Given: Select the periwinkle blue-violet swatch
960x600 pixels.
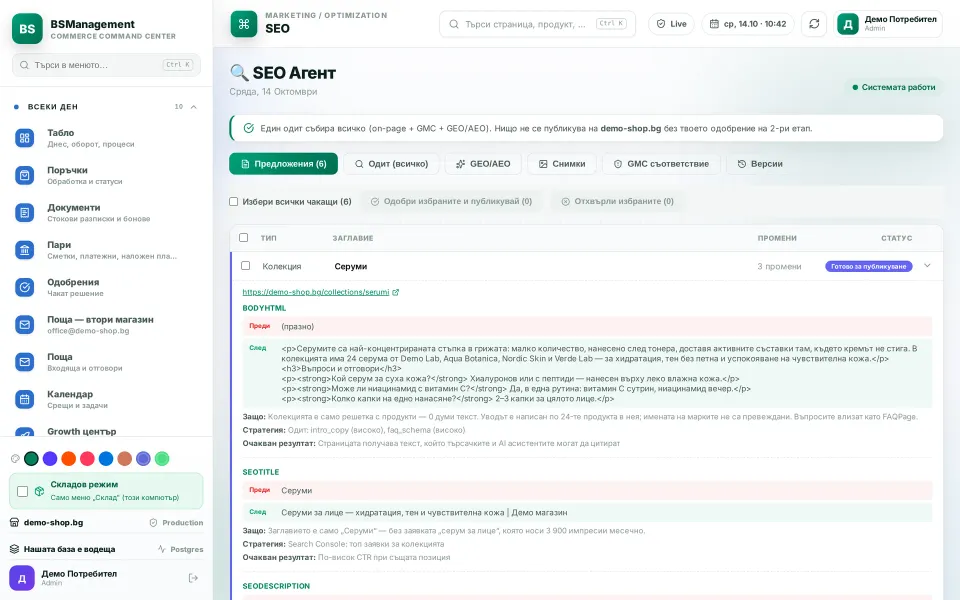Looking at the screenshot, I should coord(143,459).
